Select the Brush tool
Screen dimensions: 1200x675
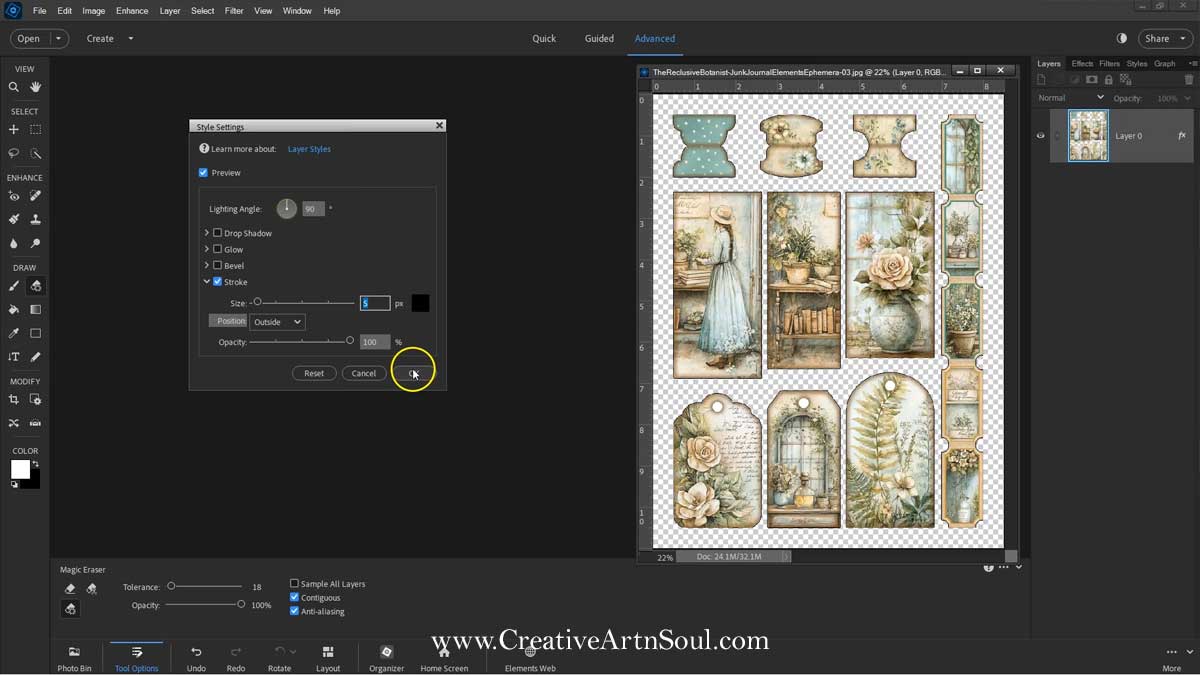(x=14, y=286)
